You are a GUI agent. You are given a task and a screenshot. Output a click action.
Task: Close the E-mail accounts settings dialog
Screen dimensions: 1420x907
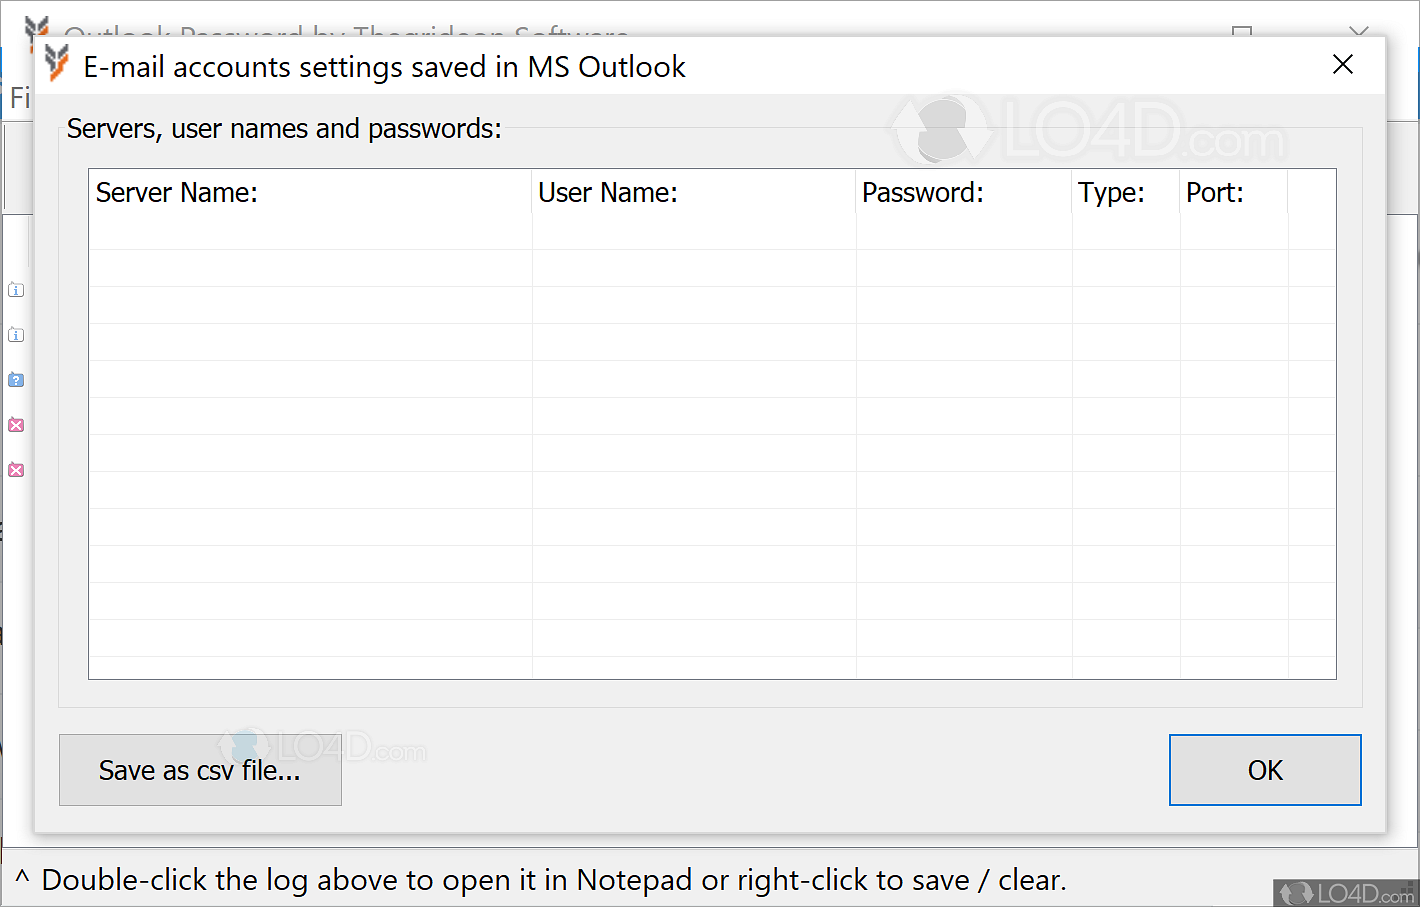[x=1342, y=64]
